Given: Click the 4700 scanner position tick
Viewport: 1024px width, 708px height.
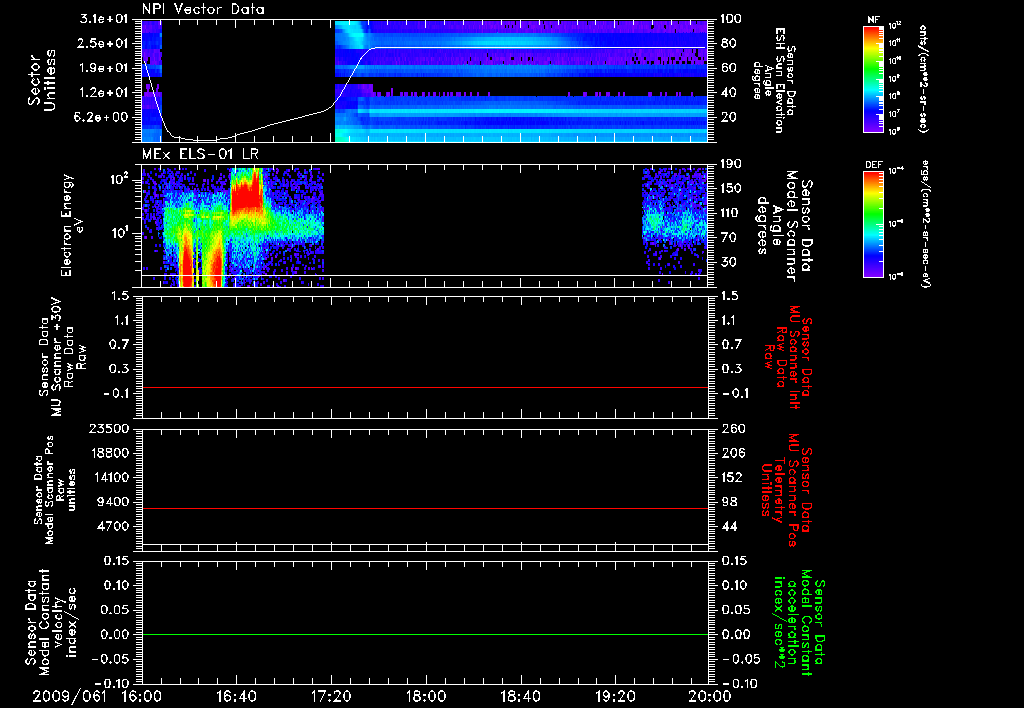Looking at the screenshot, I should pyautogui.click(x=114, y=526).
